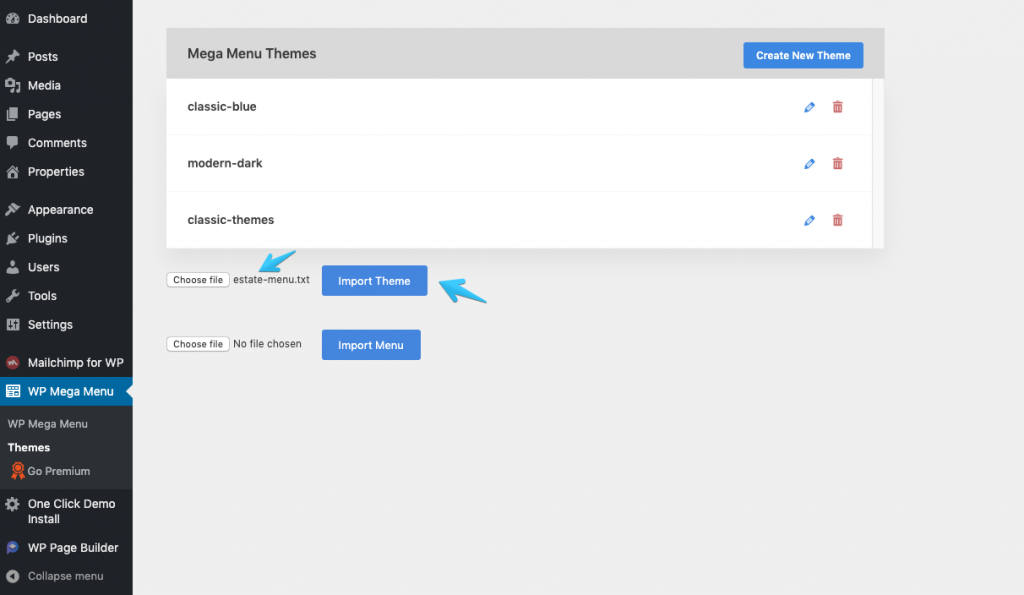
Task: Import the chosen estate-menu.txt theme
Action: tap(374, 280)
